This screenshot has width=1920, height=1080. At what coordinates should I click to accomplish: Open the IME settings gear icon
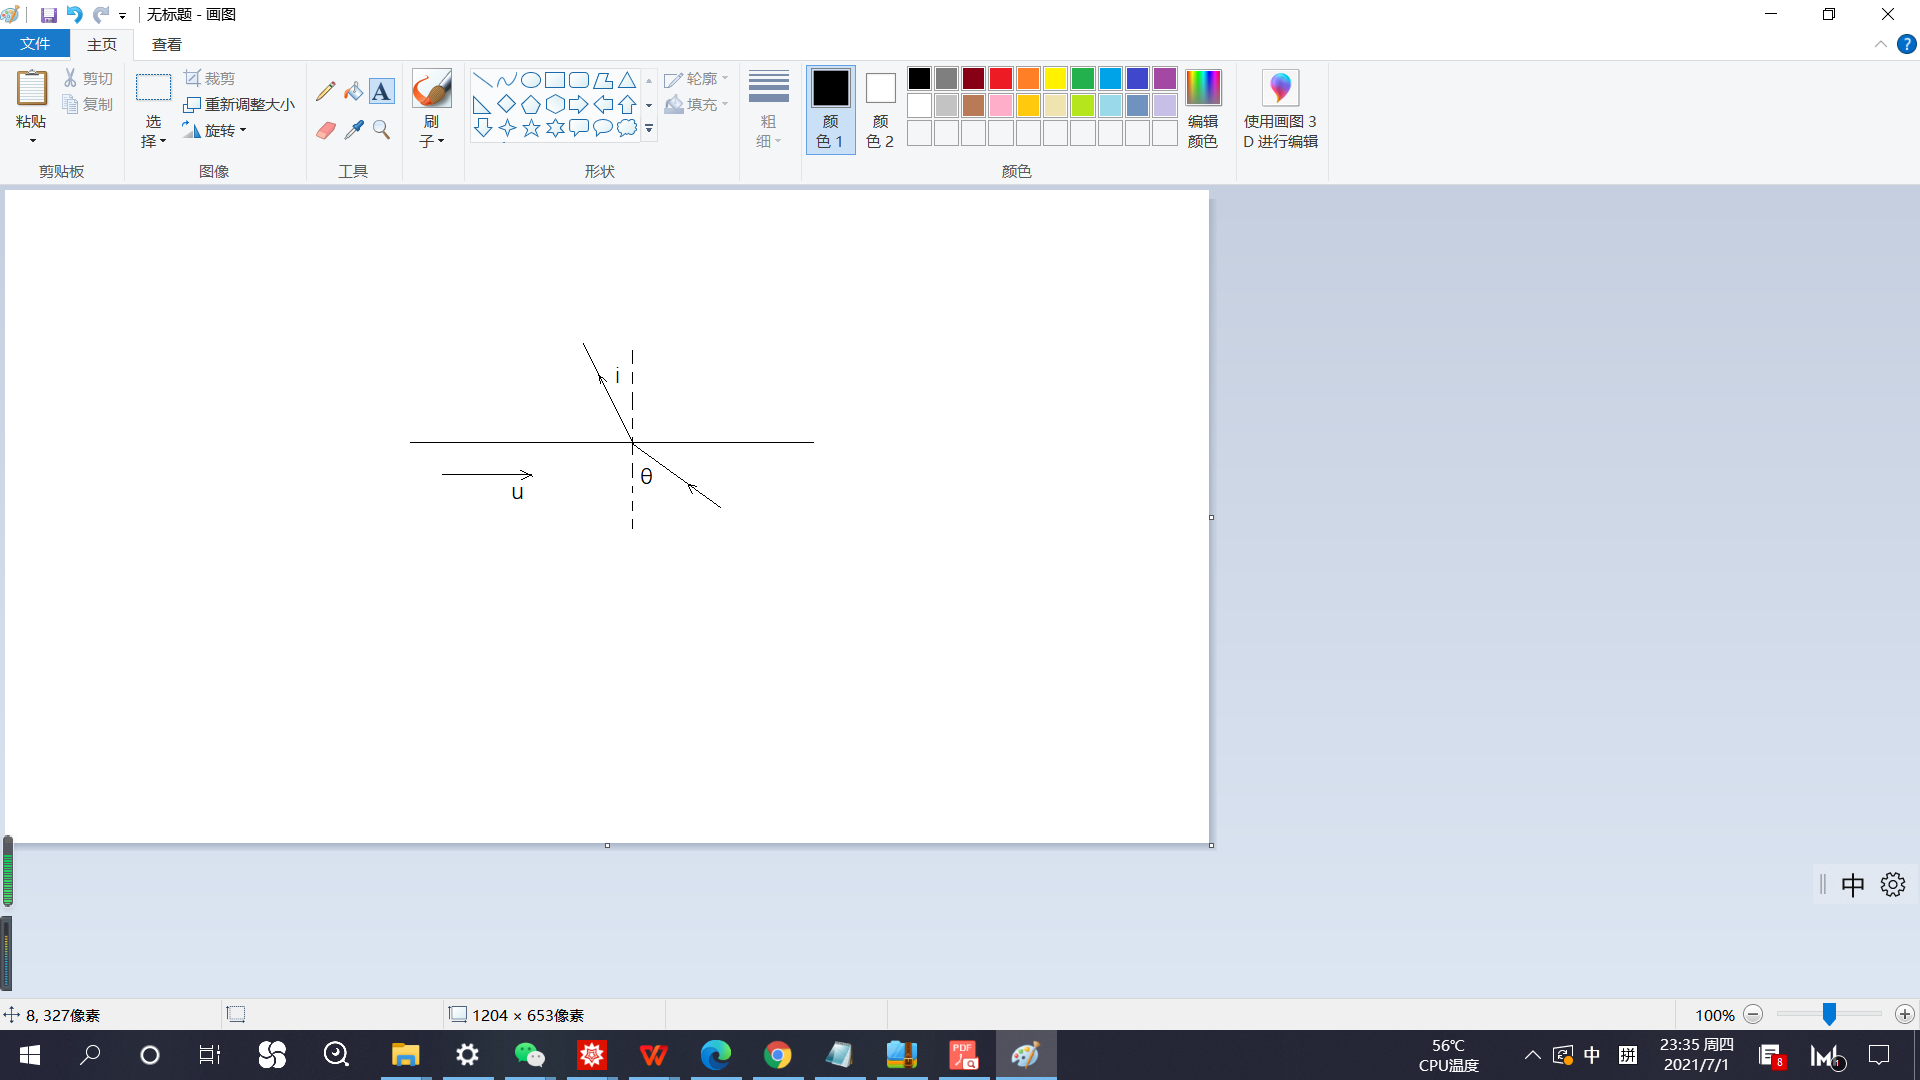click(x=1892, y=885)
